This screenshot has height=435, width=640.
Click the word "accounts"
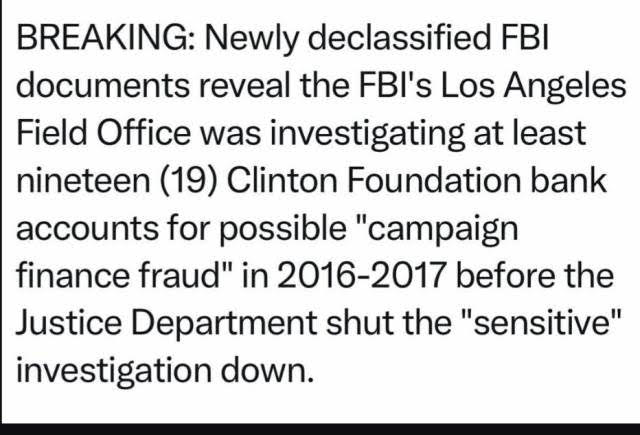[84, 227]
